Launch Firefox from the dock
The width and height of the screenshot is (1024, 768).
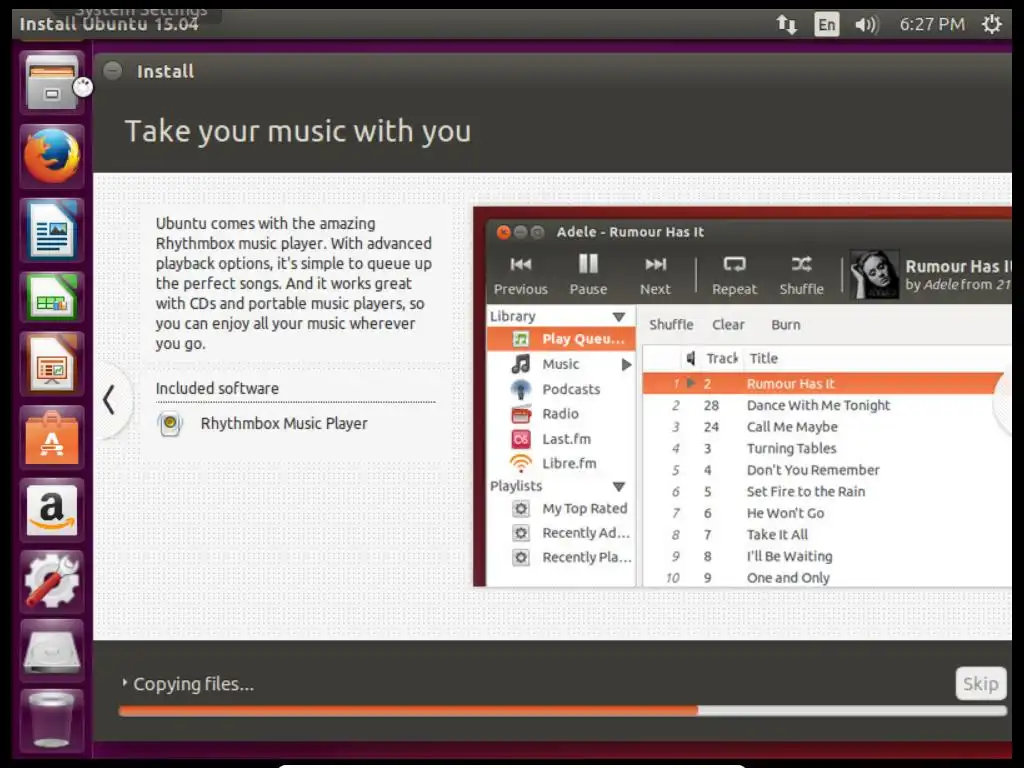[52, 157]
